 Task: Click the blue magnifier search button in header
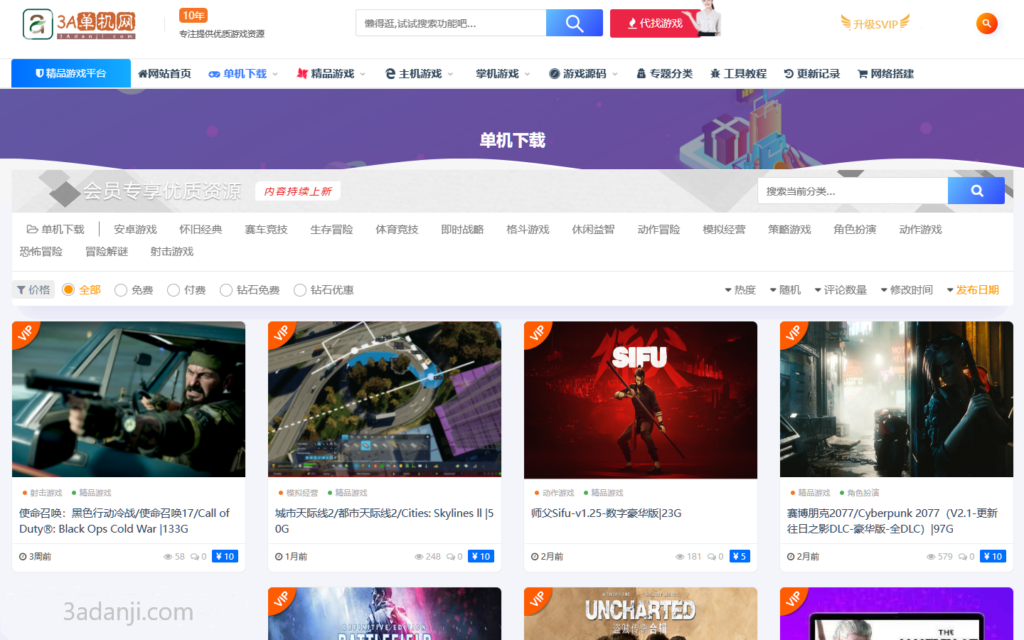tap(574, 24)
